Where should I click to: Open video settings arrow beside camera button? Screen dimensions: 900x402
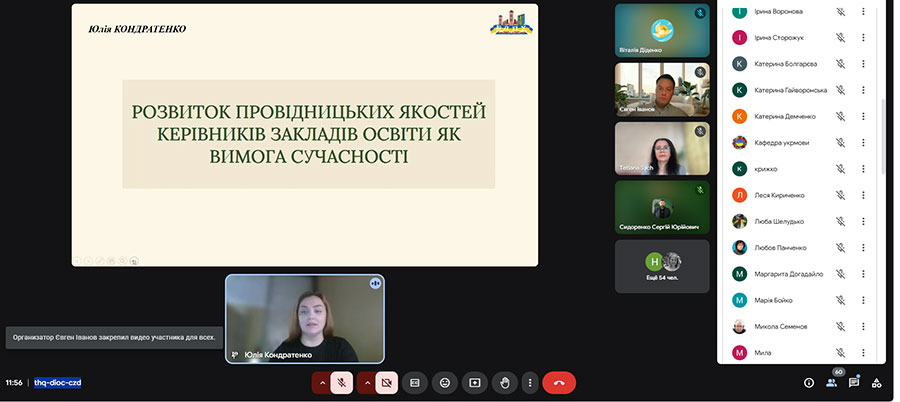[366, 382]
